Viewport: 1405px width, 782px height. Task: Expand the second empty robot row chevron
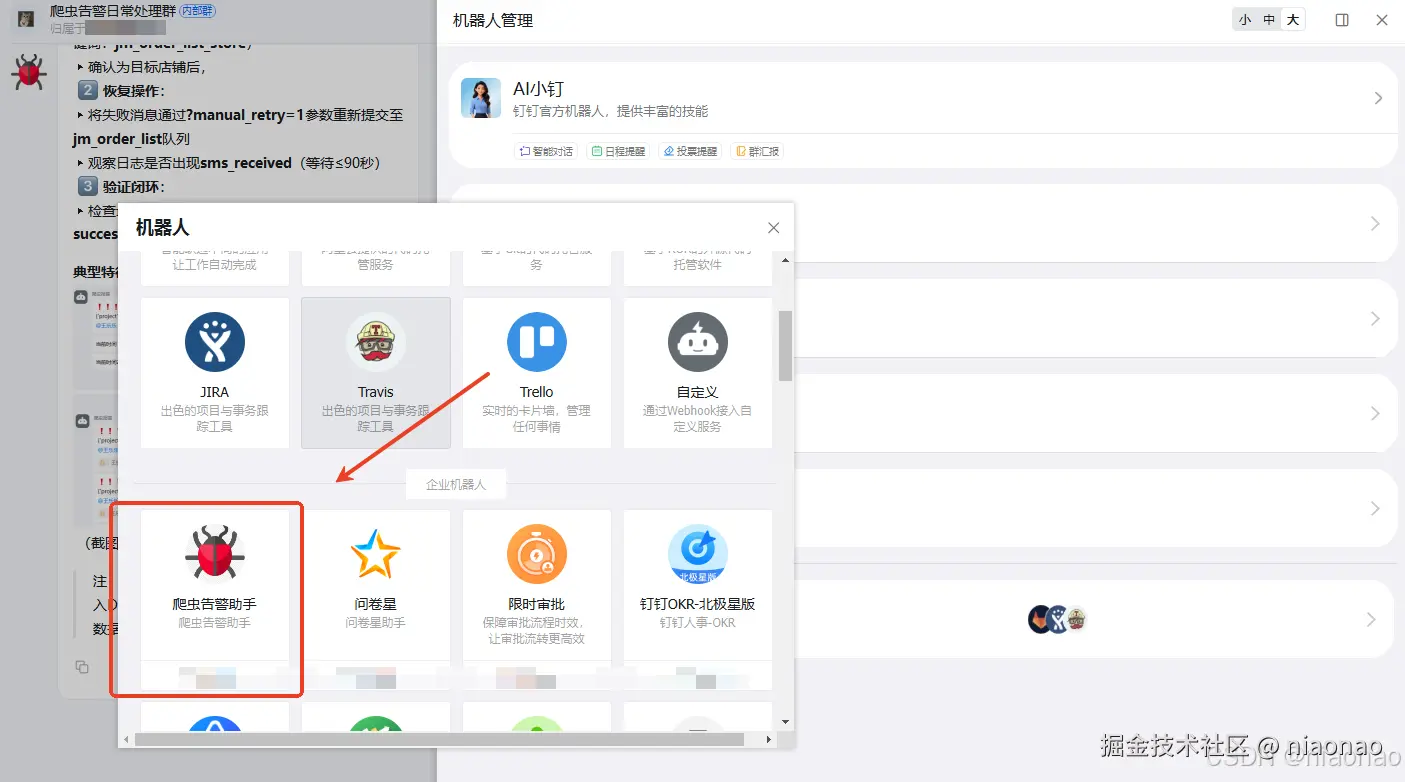click(x=1370, y=318)
